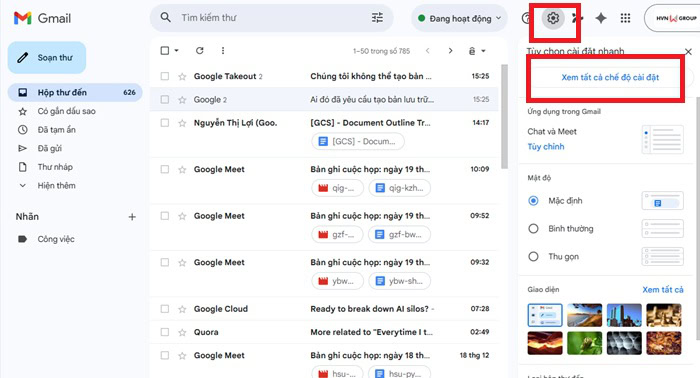The height and width of the screenshot is (378, 700).
Task: Open the Đang hoạt động status dropdown
Action: 459,18
